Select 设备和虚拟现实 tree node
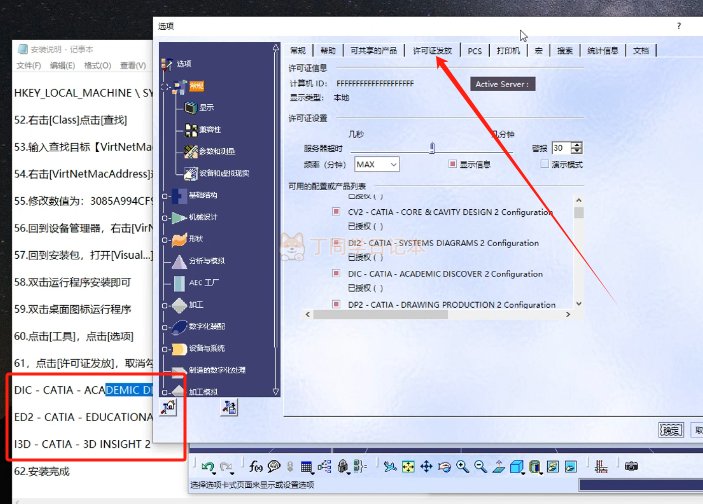 (224, 173)
